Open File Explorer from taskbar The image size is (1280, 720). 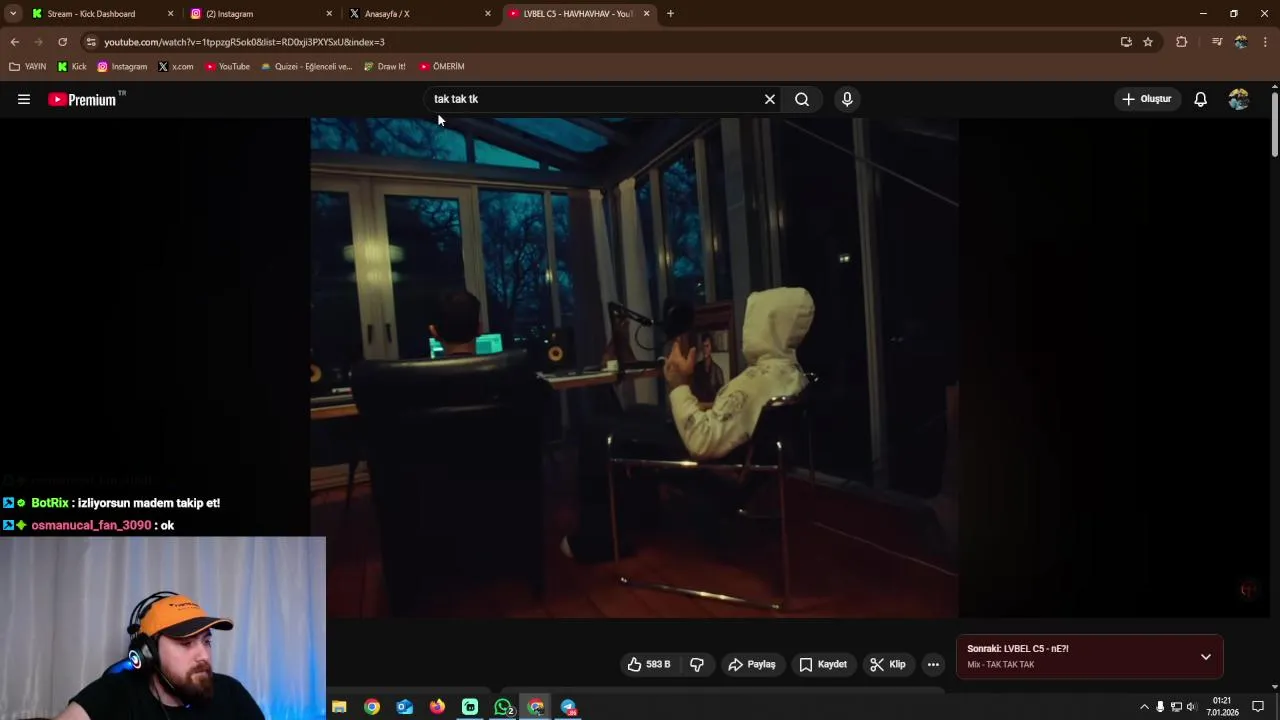coord(339,707)
